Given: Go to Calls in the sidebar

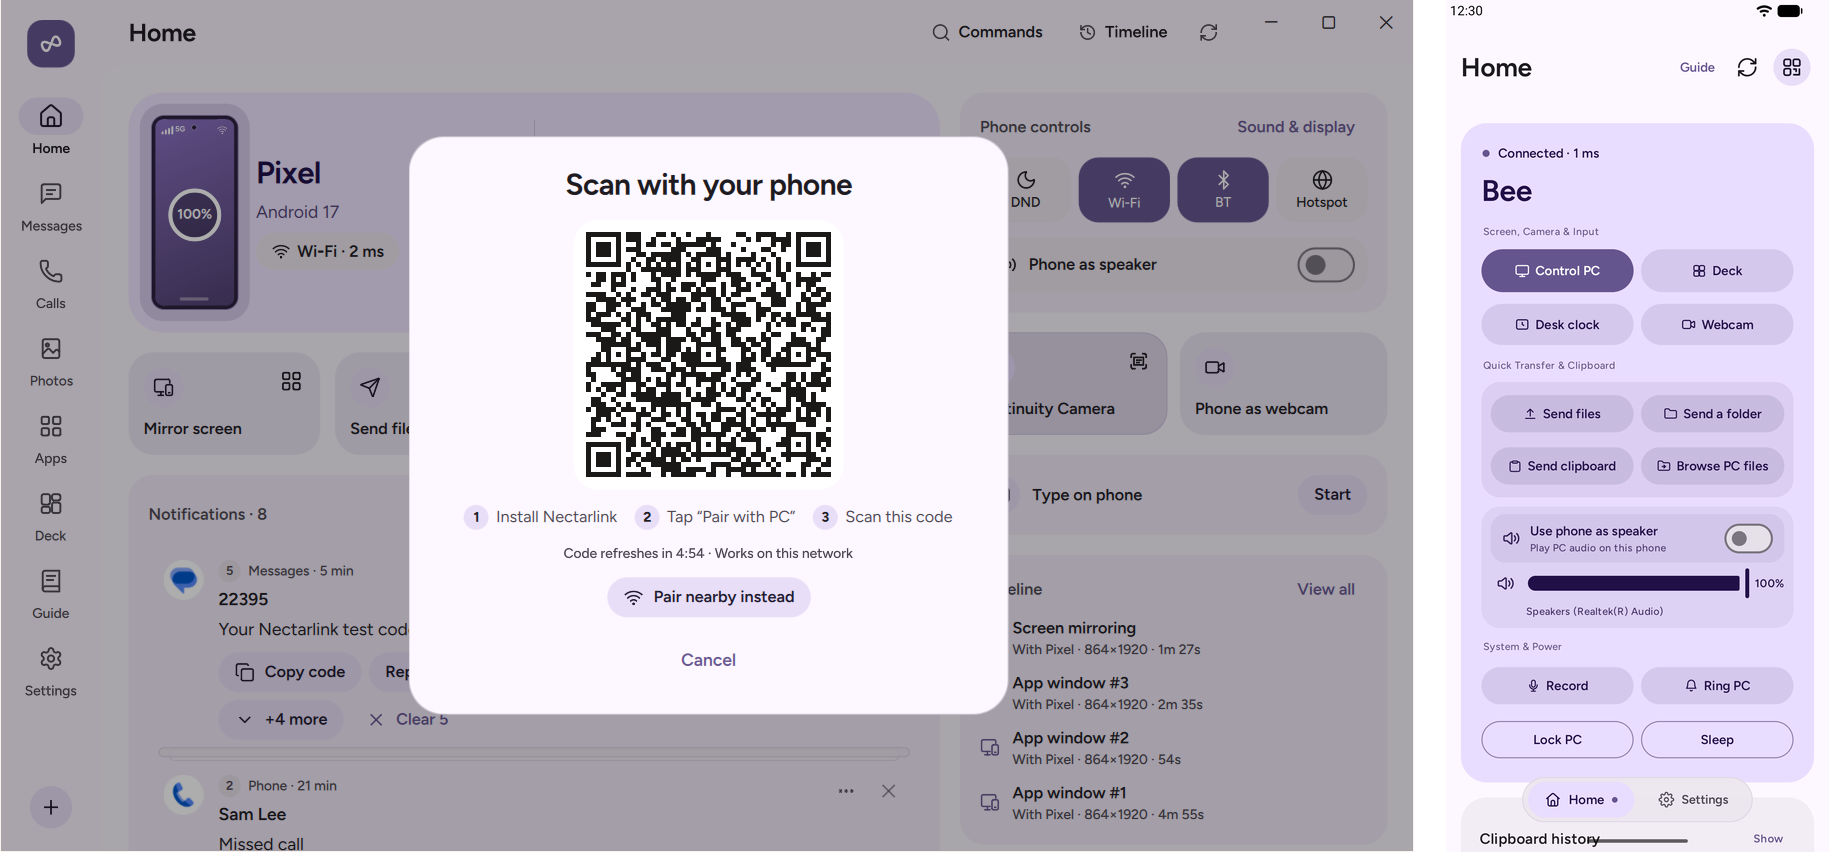Looking at the screenshot, I should coord(51,285).
